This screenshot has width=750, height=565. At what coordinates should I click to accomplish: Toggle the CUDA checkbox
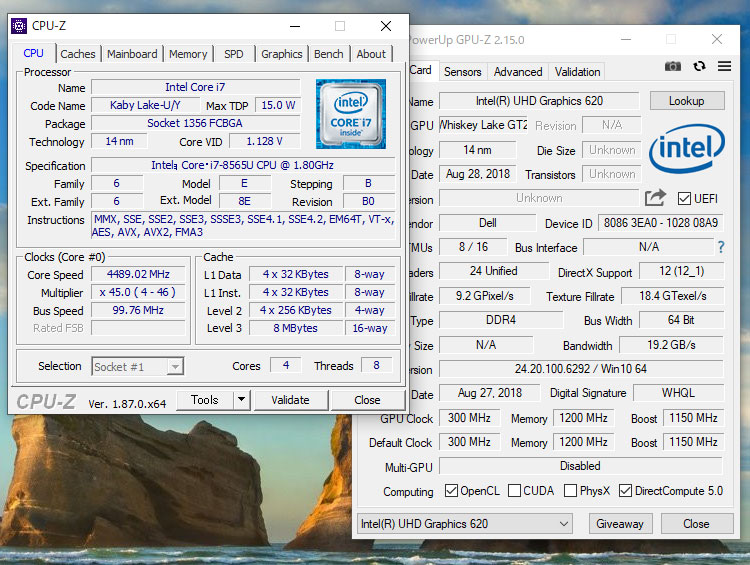coord(514,490)
